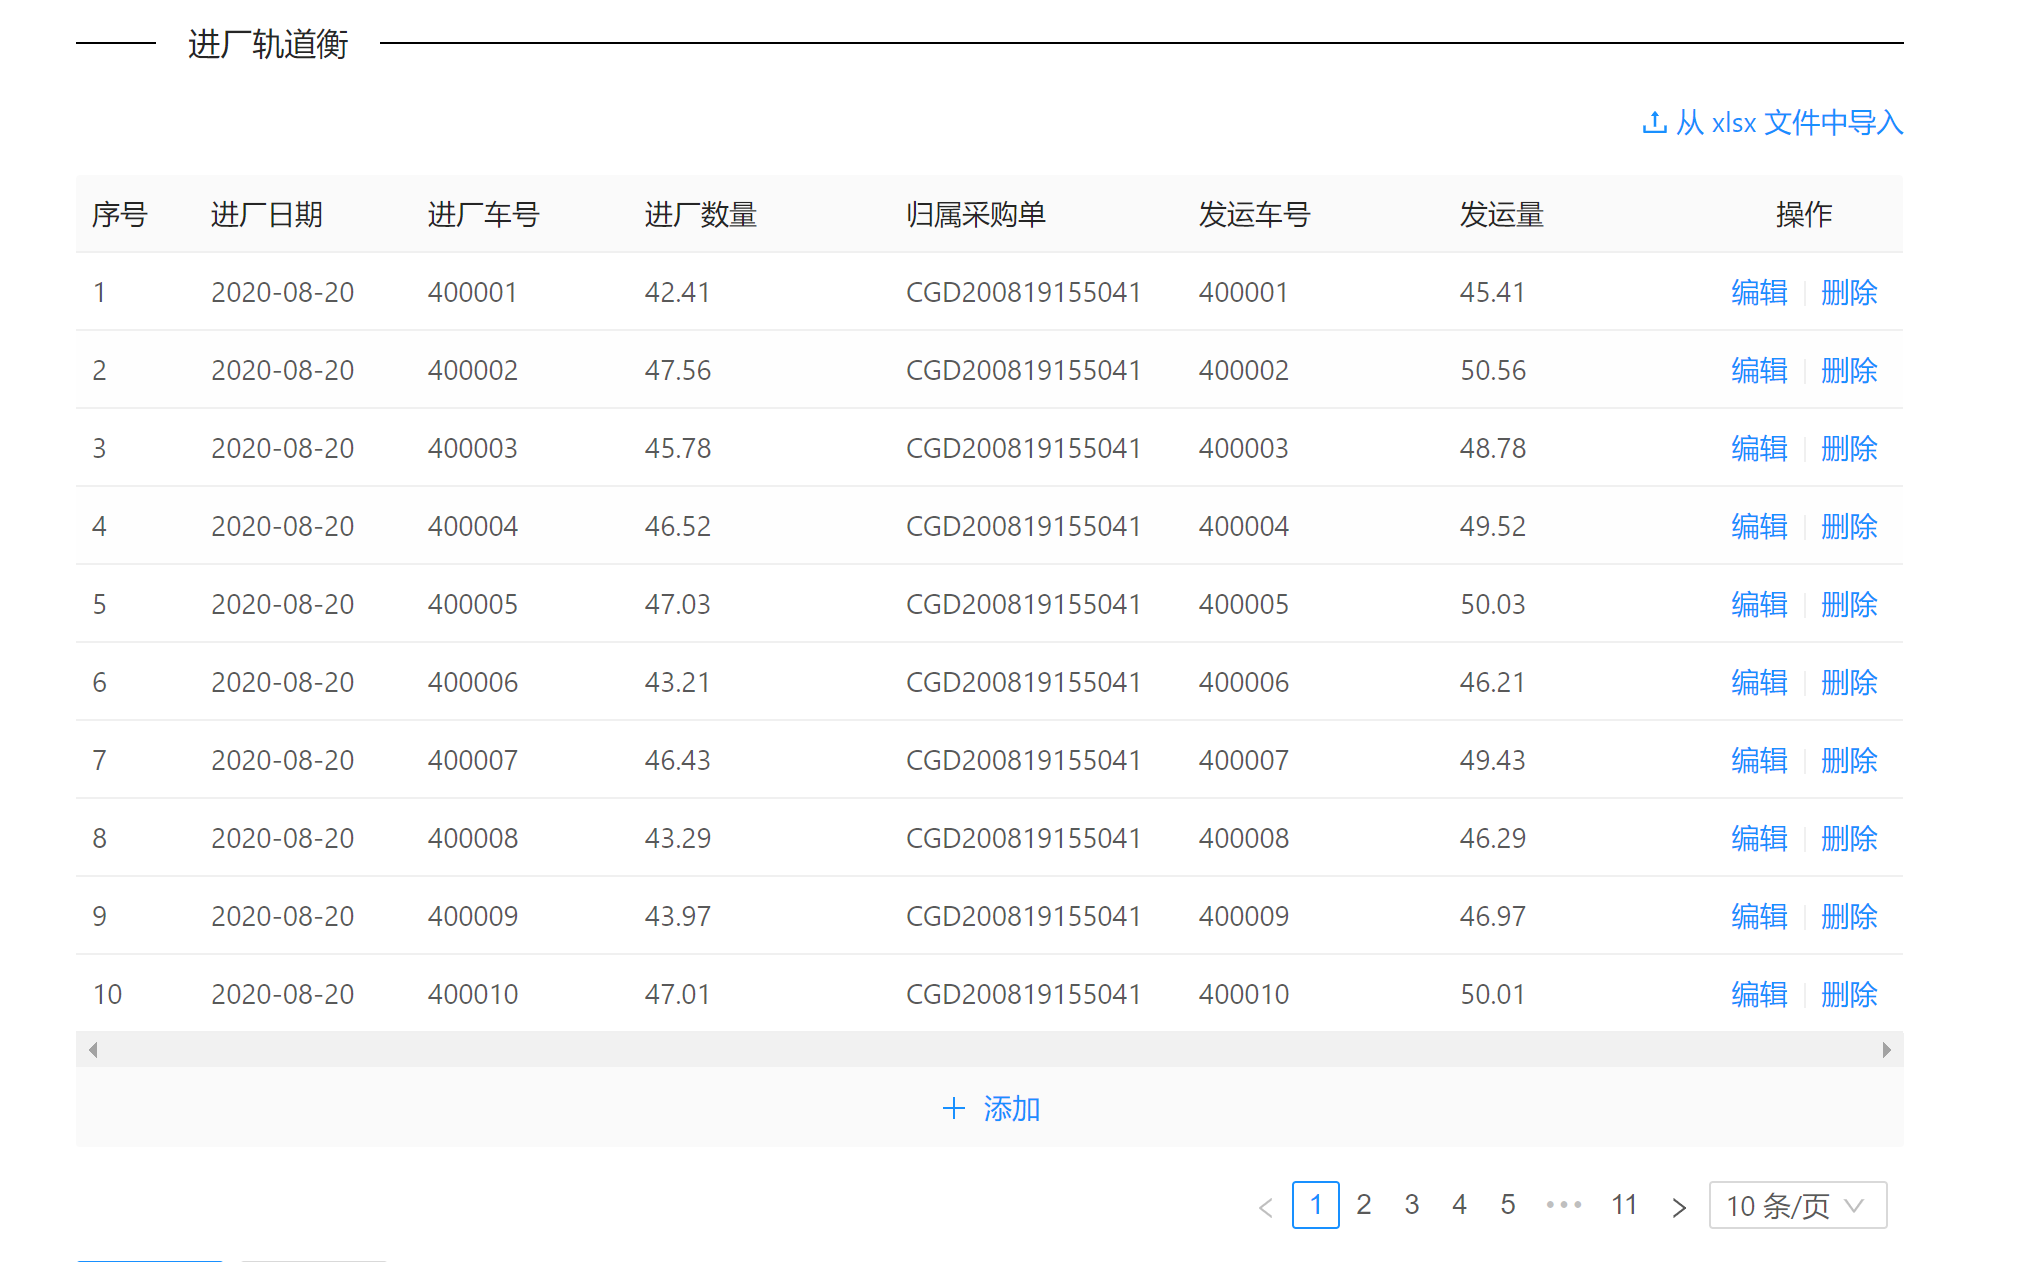Image resolution: width=2025 pixels, height=1262 pixels.
Task: Click the 进厂数量 column header
Action: [x=700, y=214]
